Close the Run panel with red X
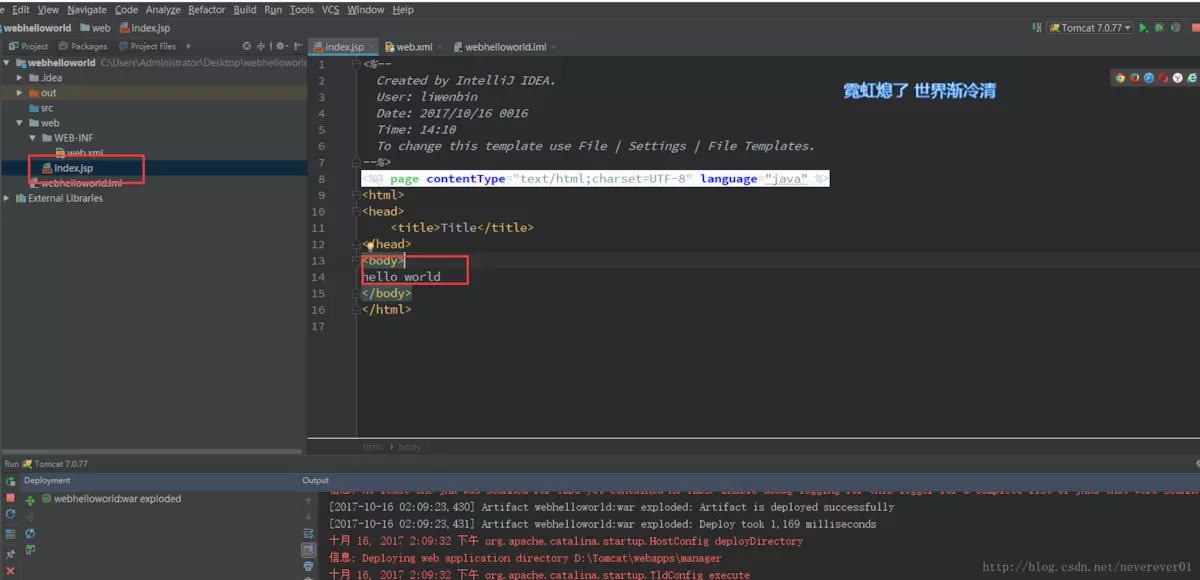This screenshot has height=580, width=1200. 10,570
